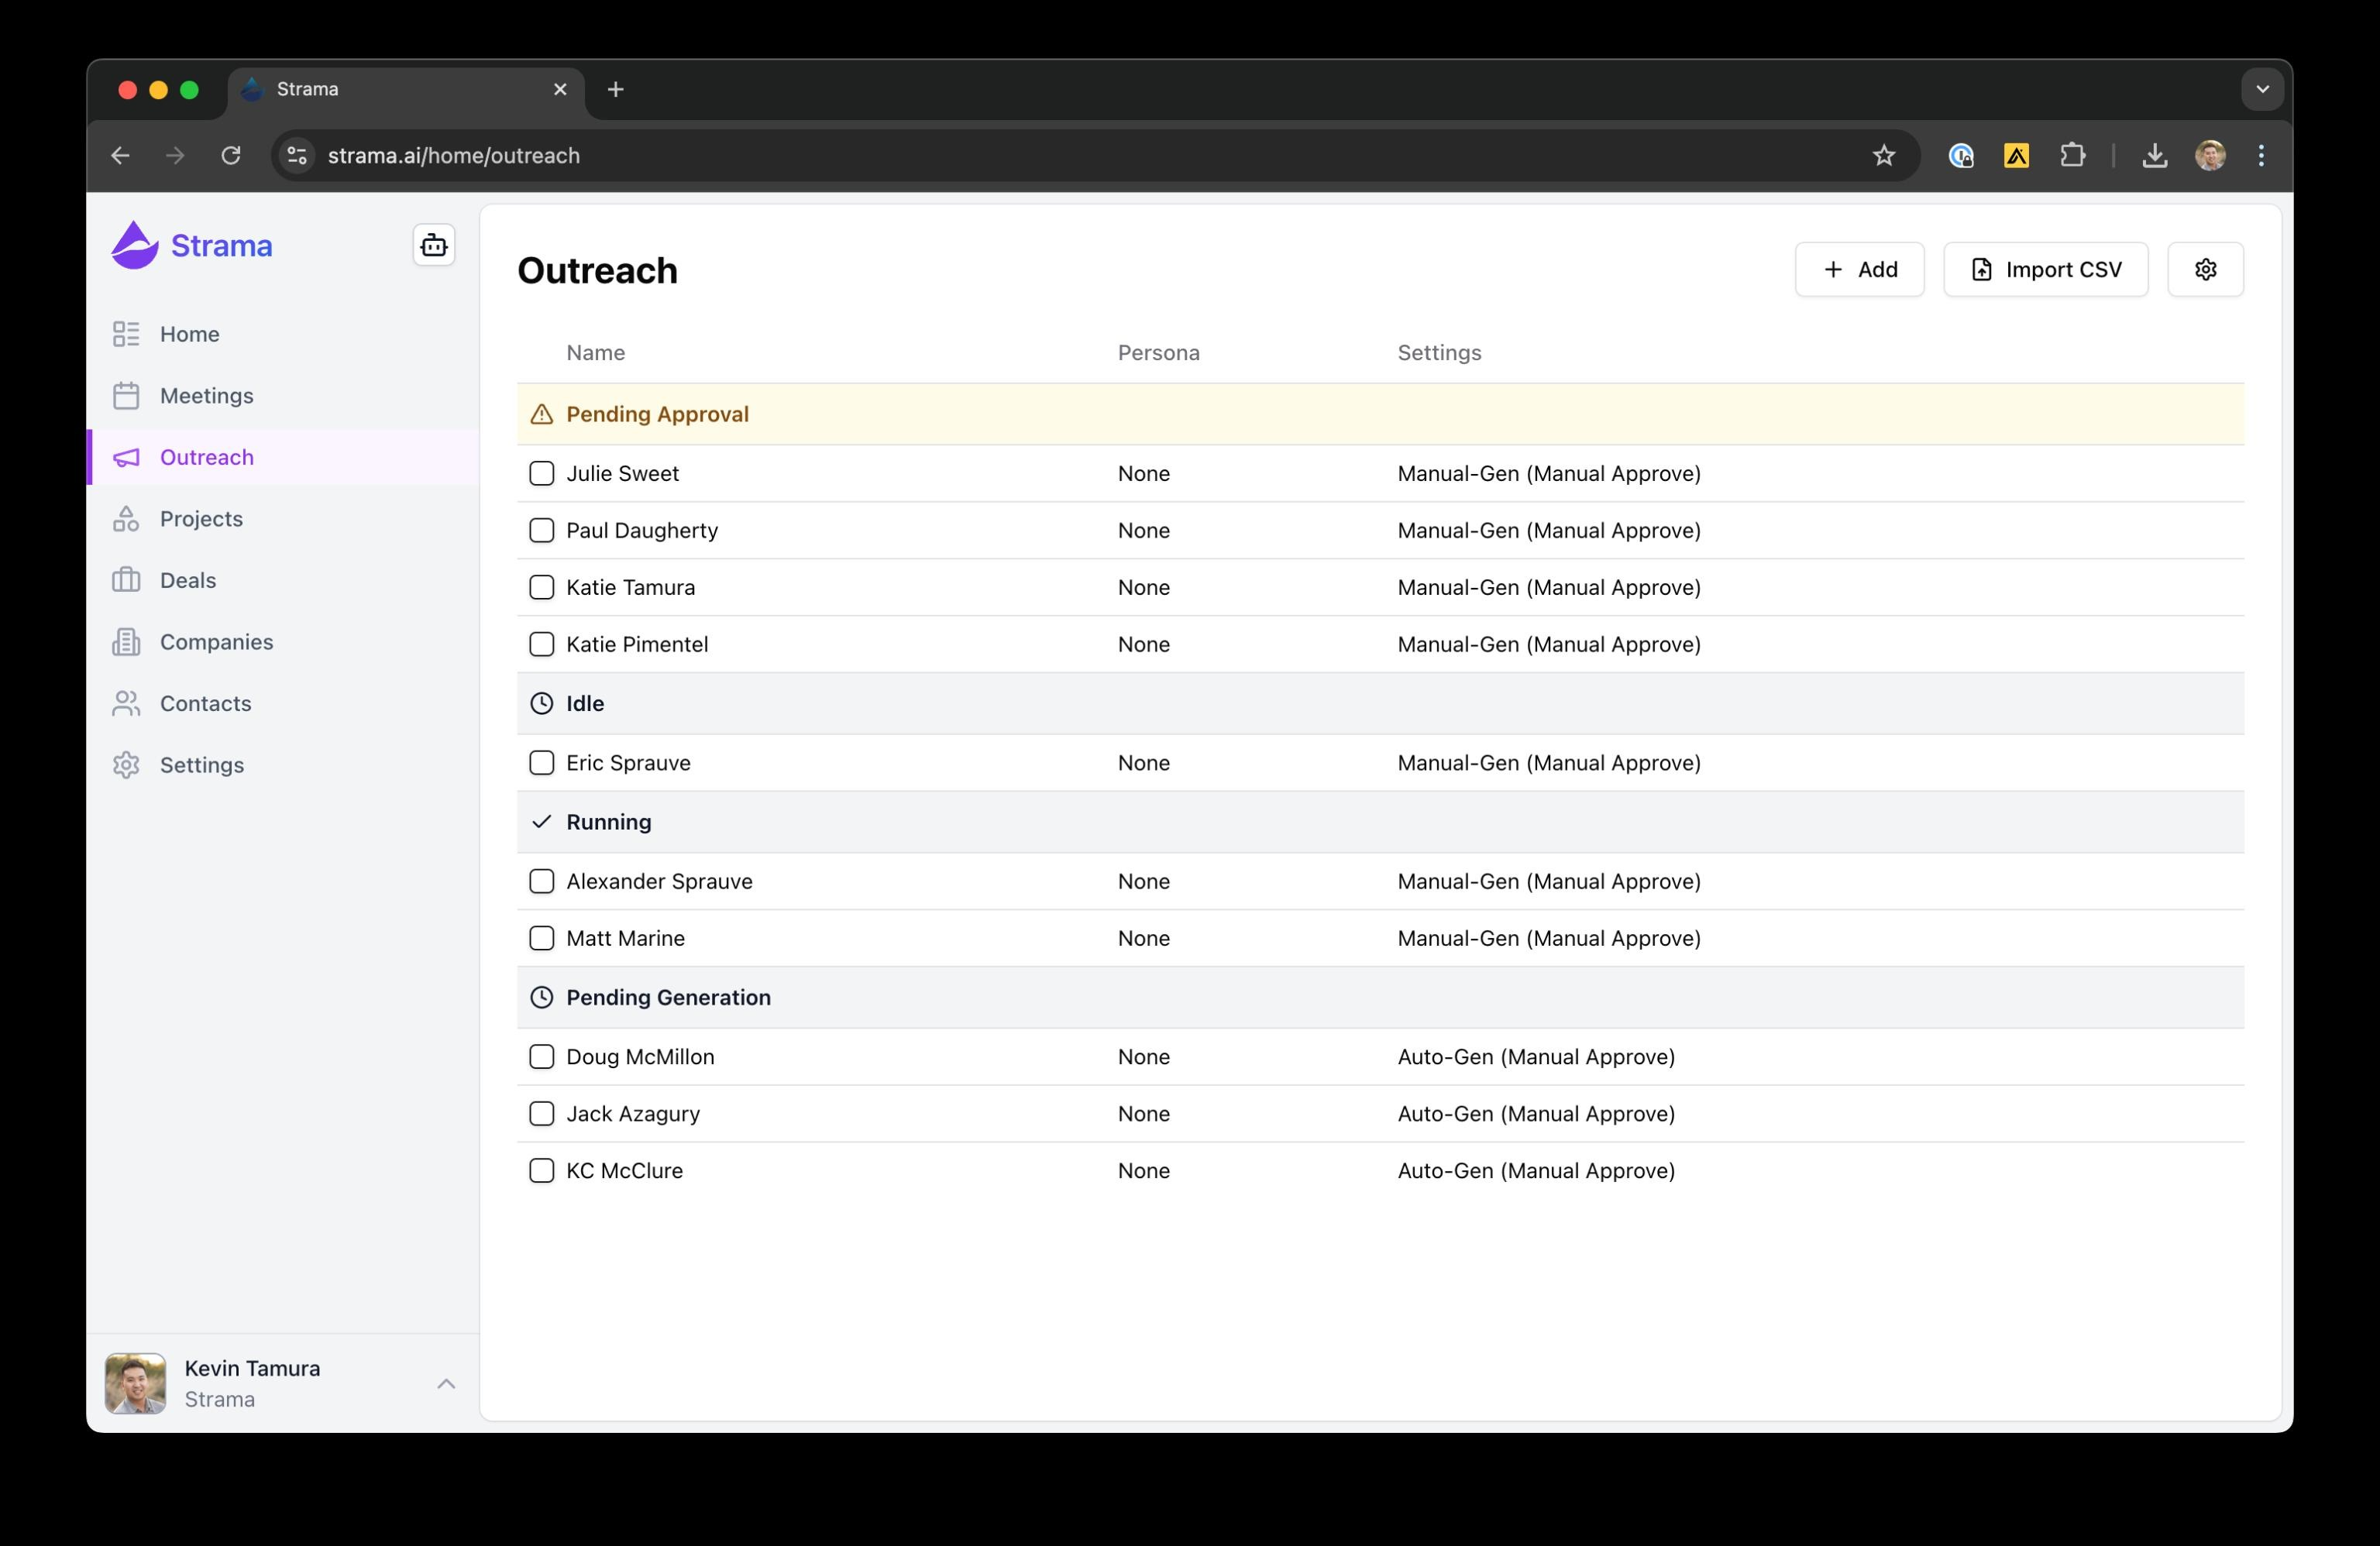The image size is (2380, 1546).
Task: Click the Chrome profile avatar
Action: [2210, 155]
